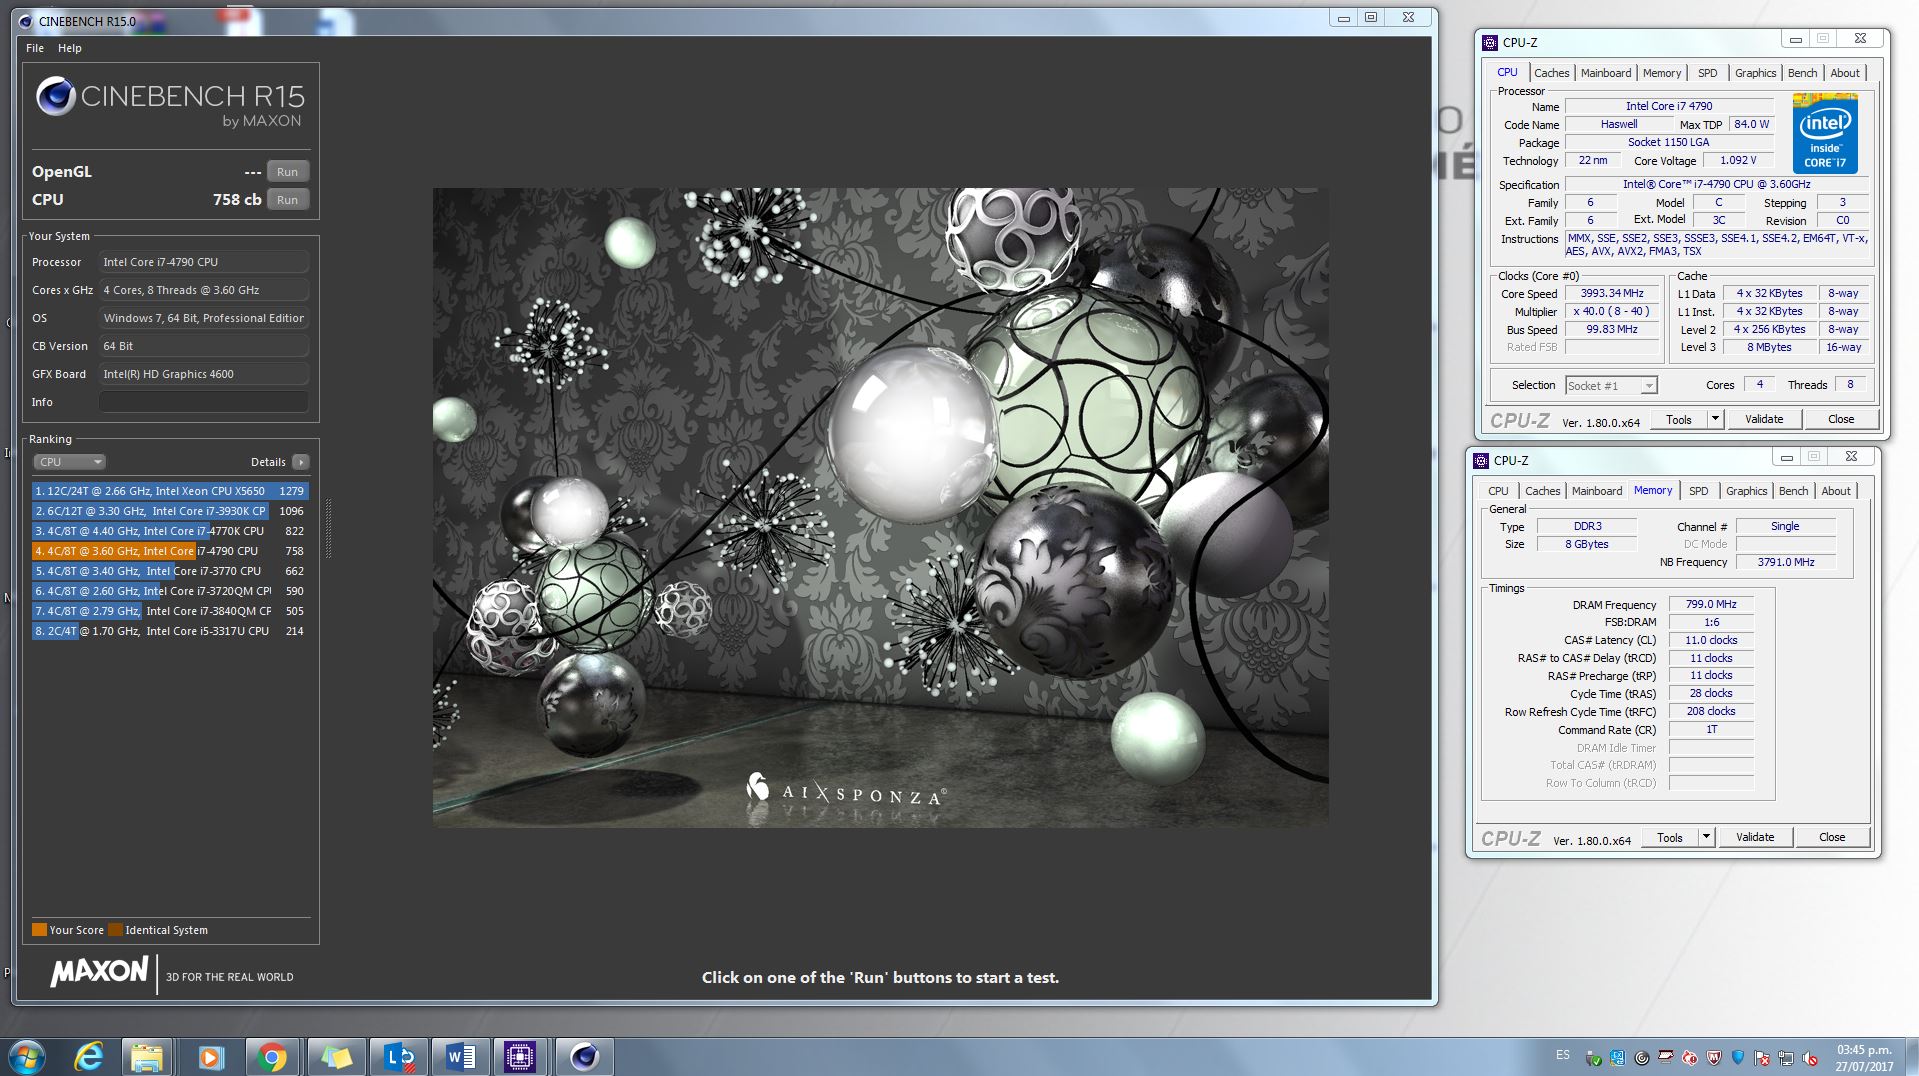Click the left panel splitter handle
1919x1076 pixels.
(x=328, y=529)
